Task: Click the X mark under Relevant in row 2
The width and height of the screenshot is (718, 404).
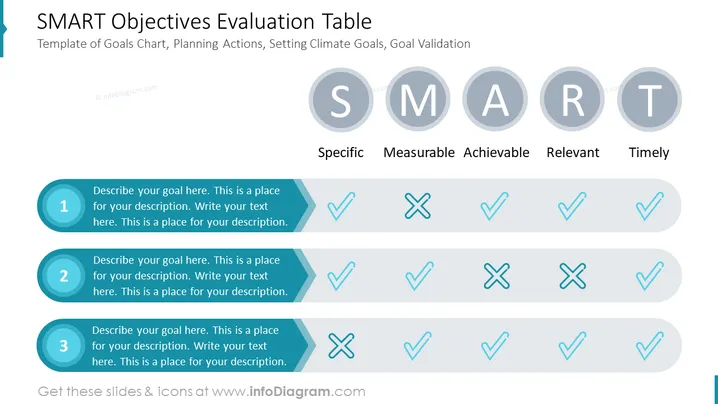Action: pos(572,276)
